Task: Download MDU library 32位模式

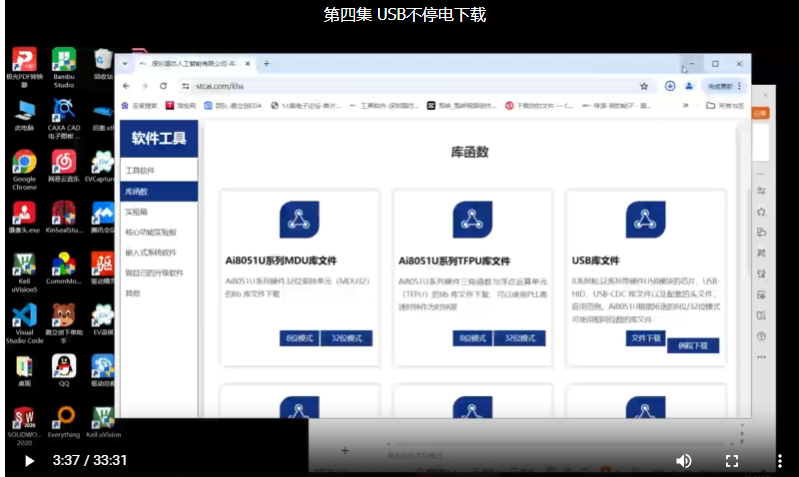Action: [347, 338]
